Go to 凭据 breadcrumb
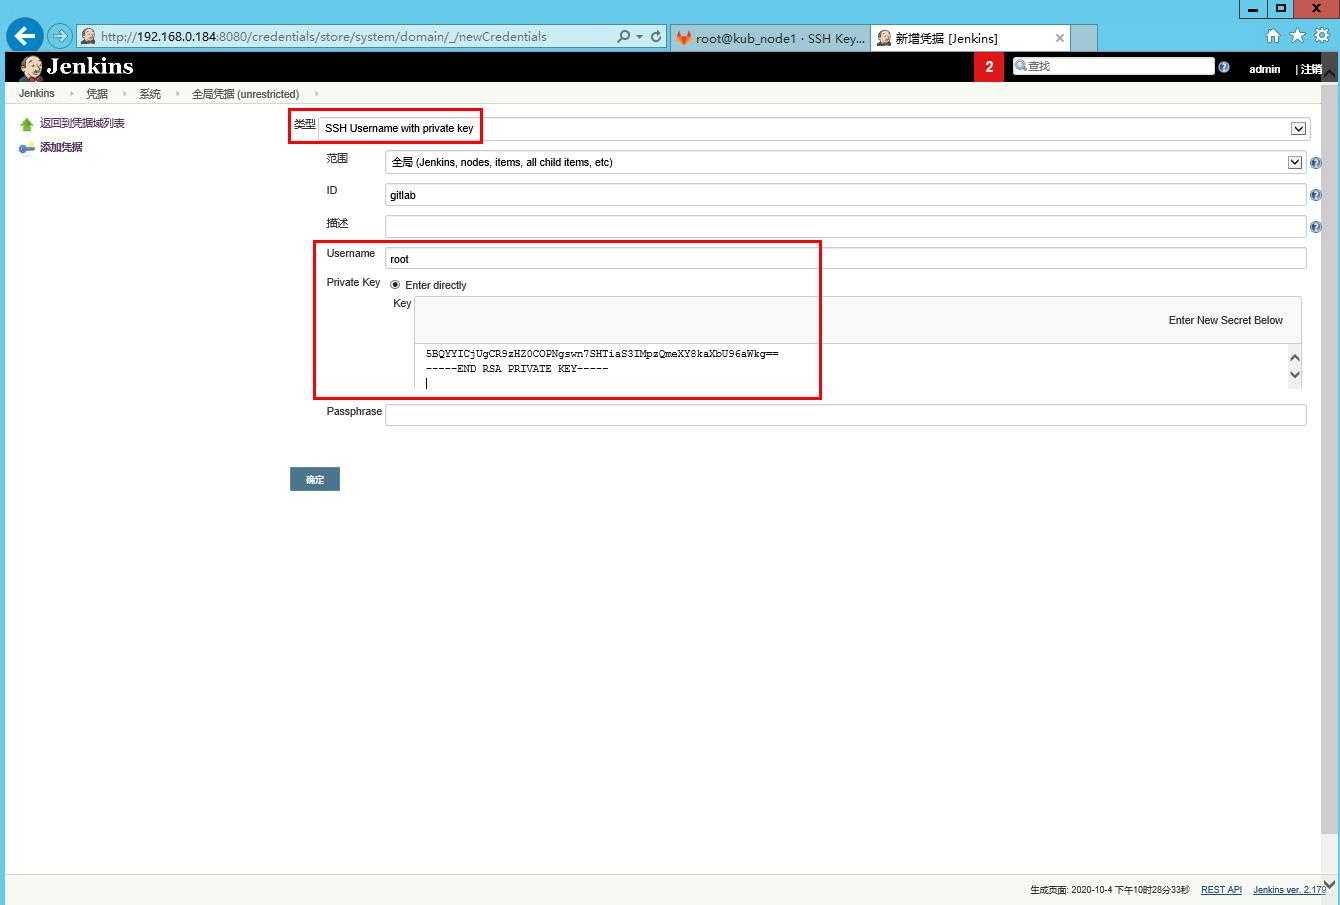This screenshot has height=905, width=1340. (97, 94)
